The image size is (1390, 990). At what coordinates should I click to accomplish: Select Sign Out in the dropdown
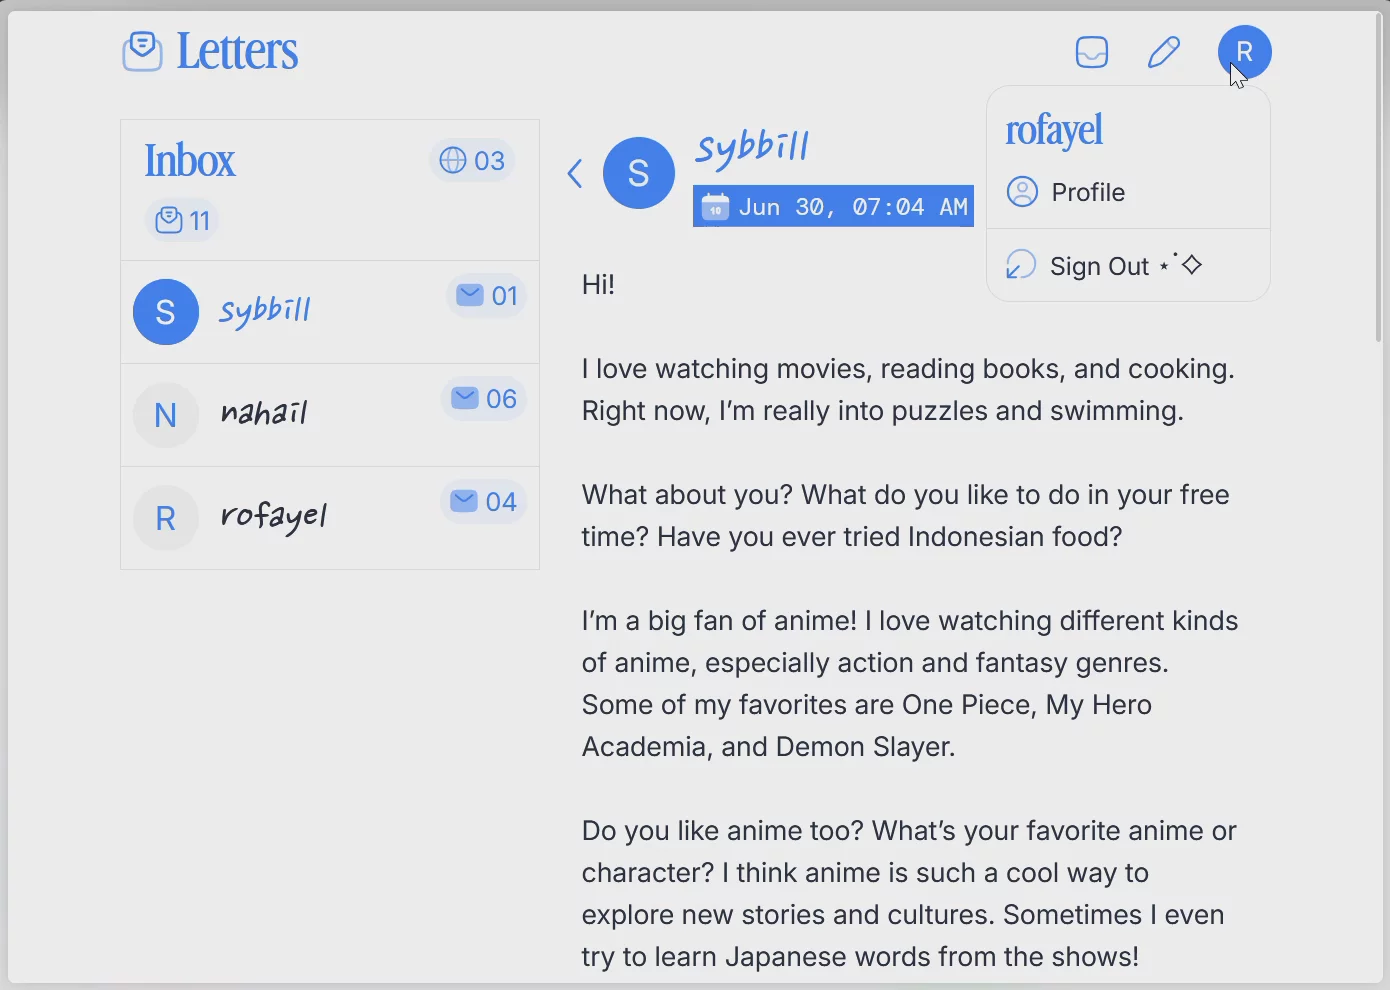click(1099, 266)
